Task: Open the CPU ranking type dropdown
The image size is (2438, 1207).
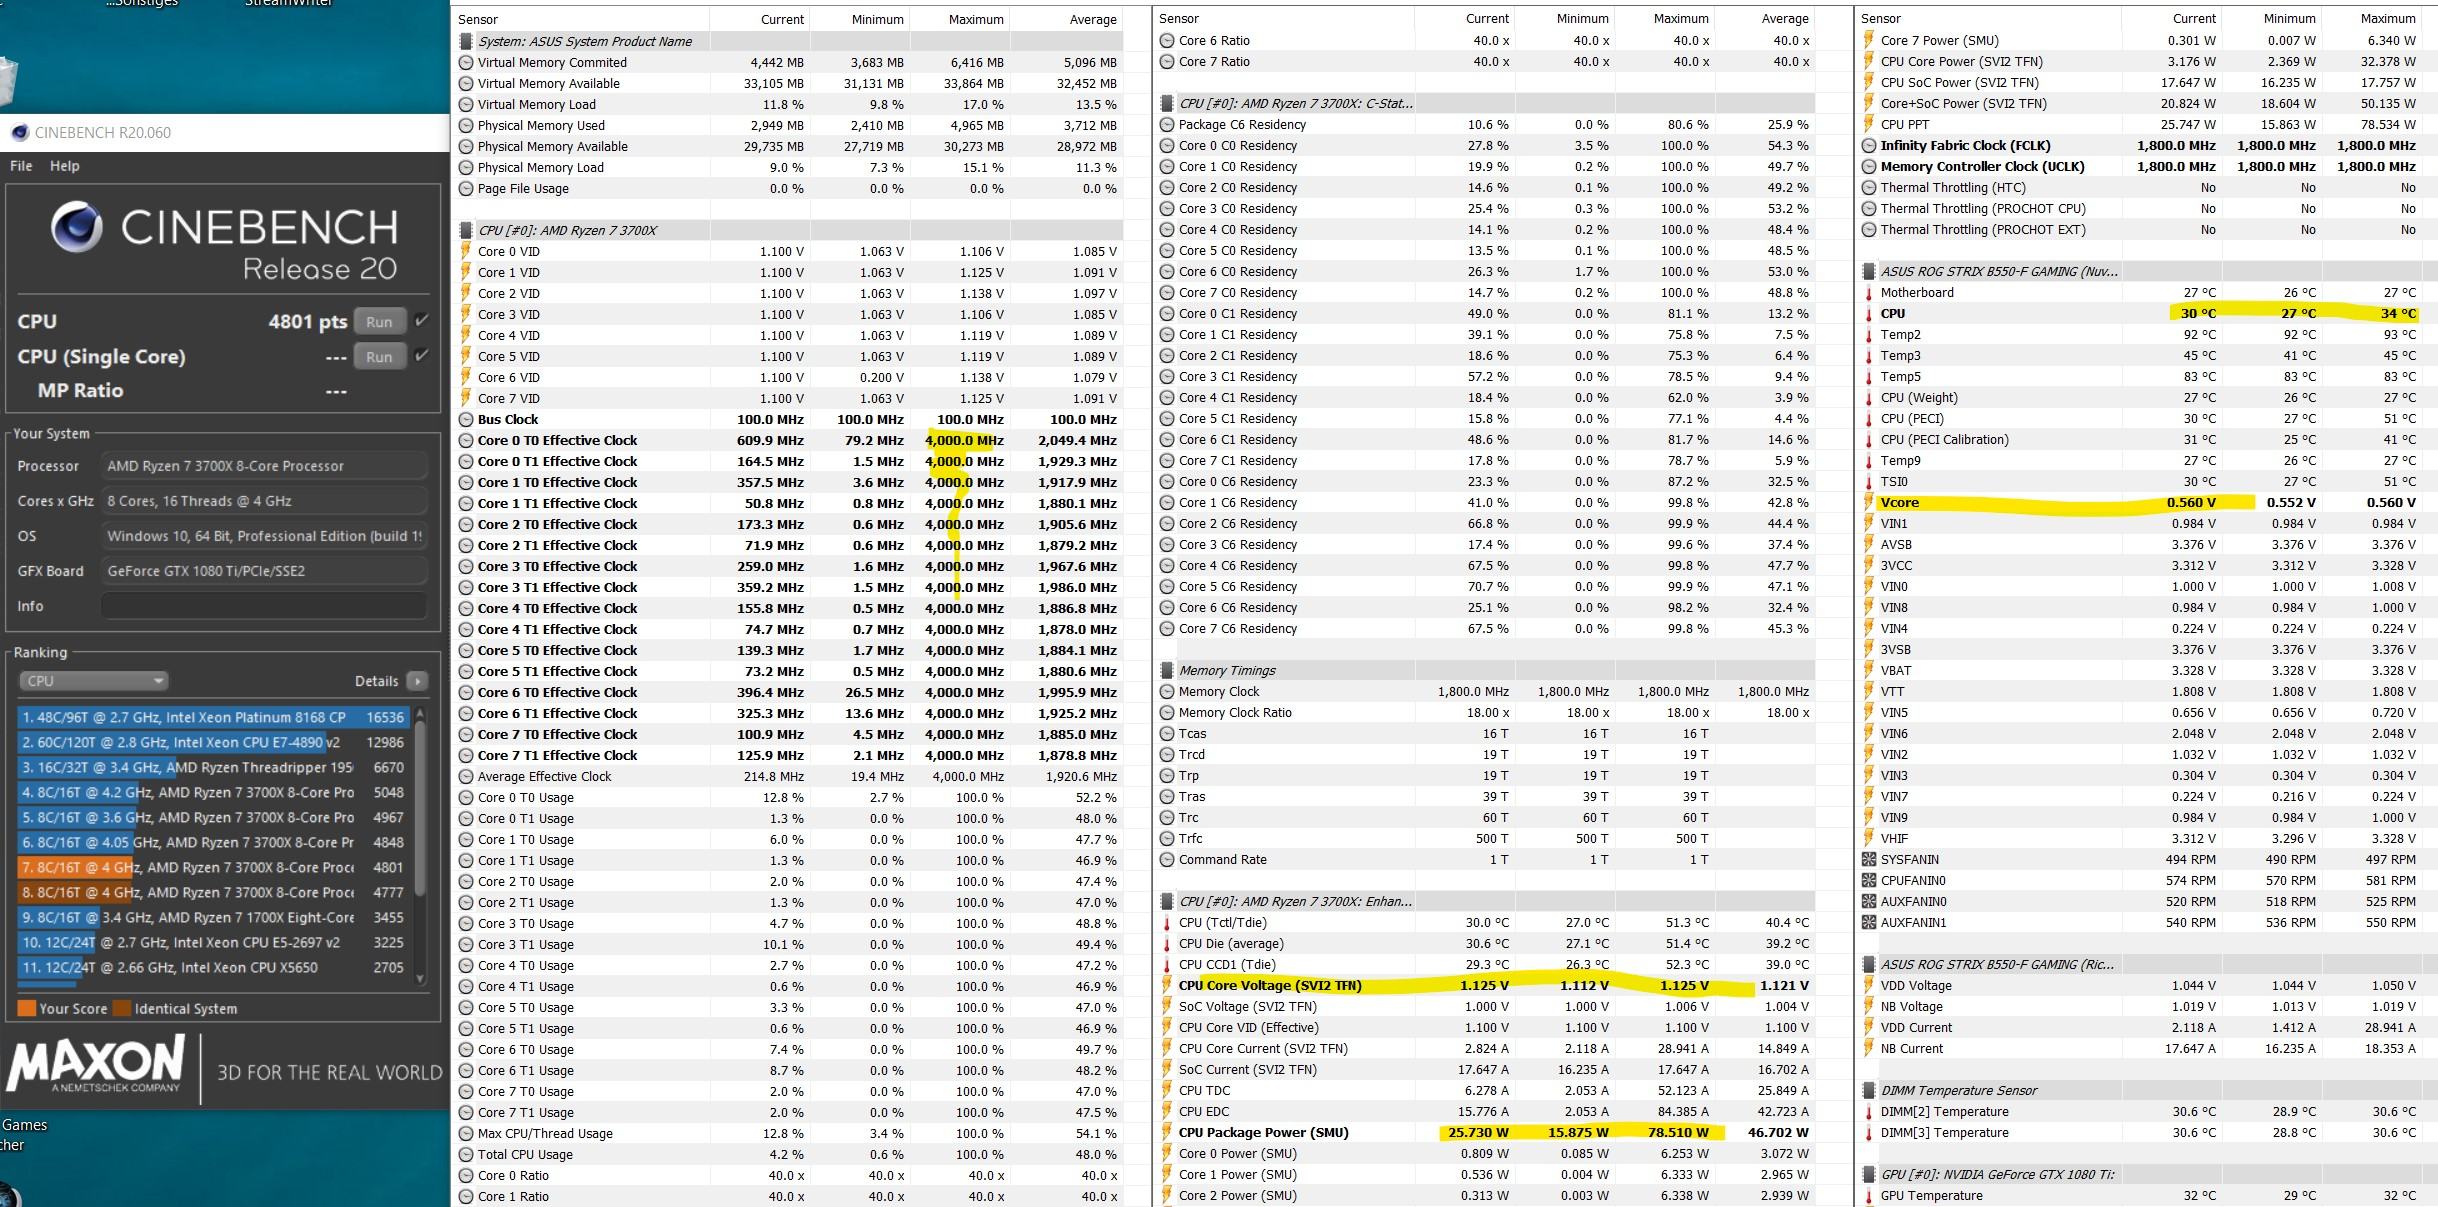Action: click(x=93, y=681)
